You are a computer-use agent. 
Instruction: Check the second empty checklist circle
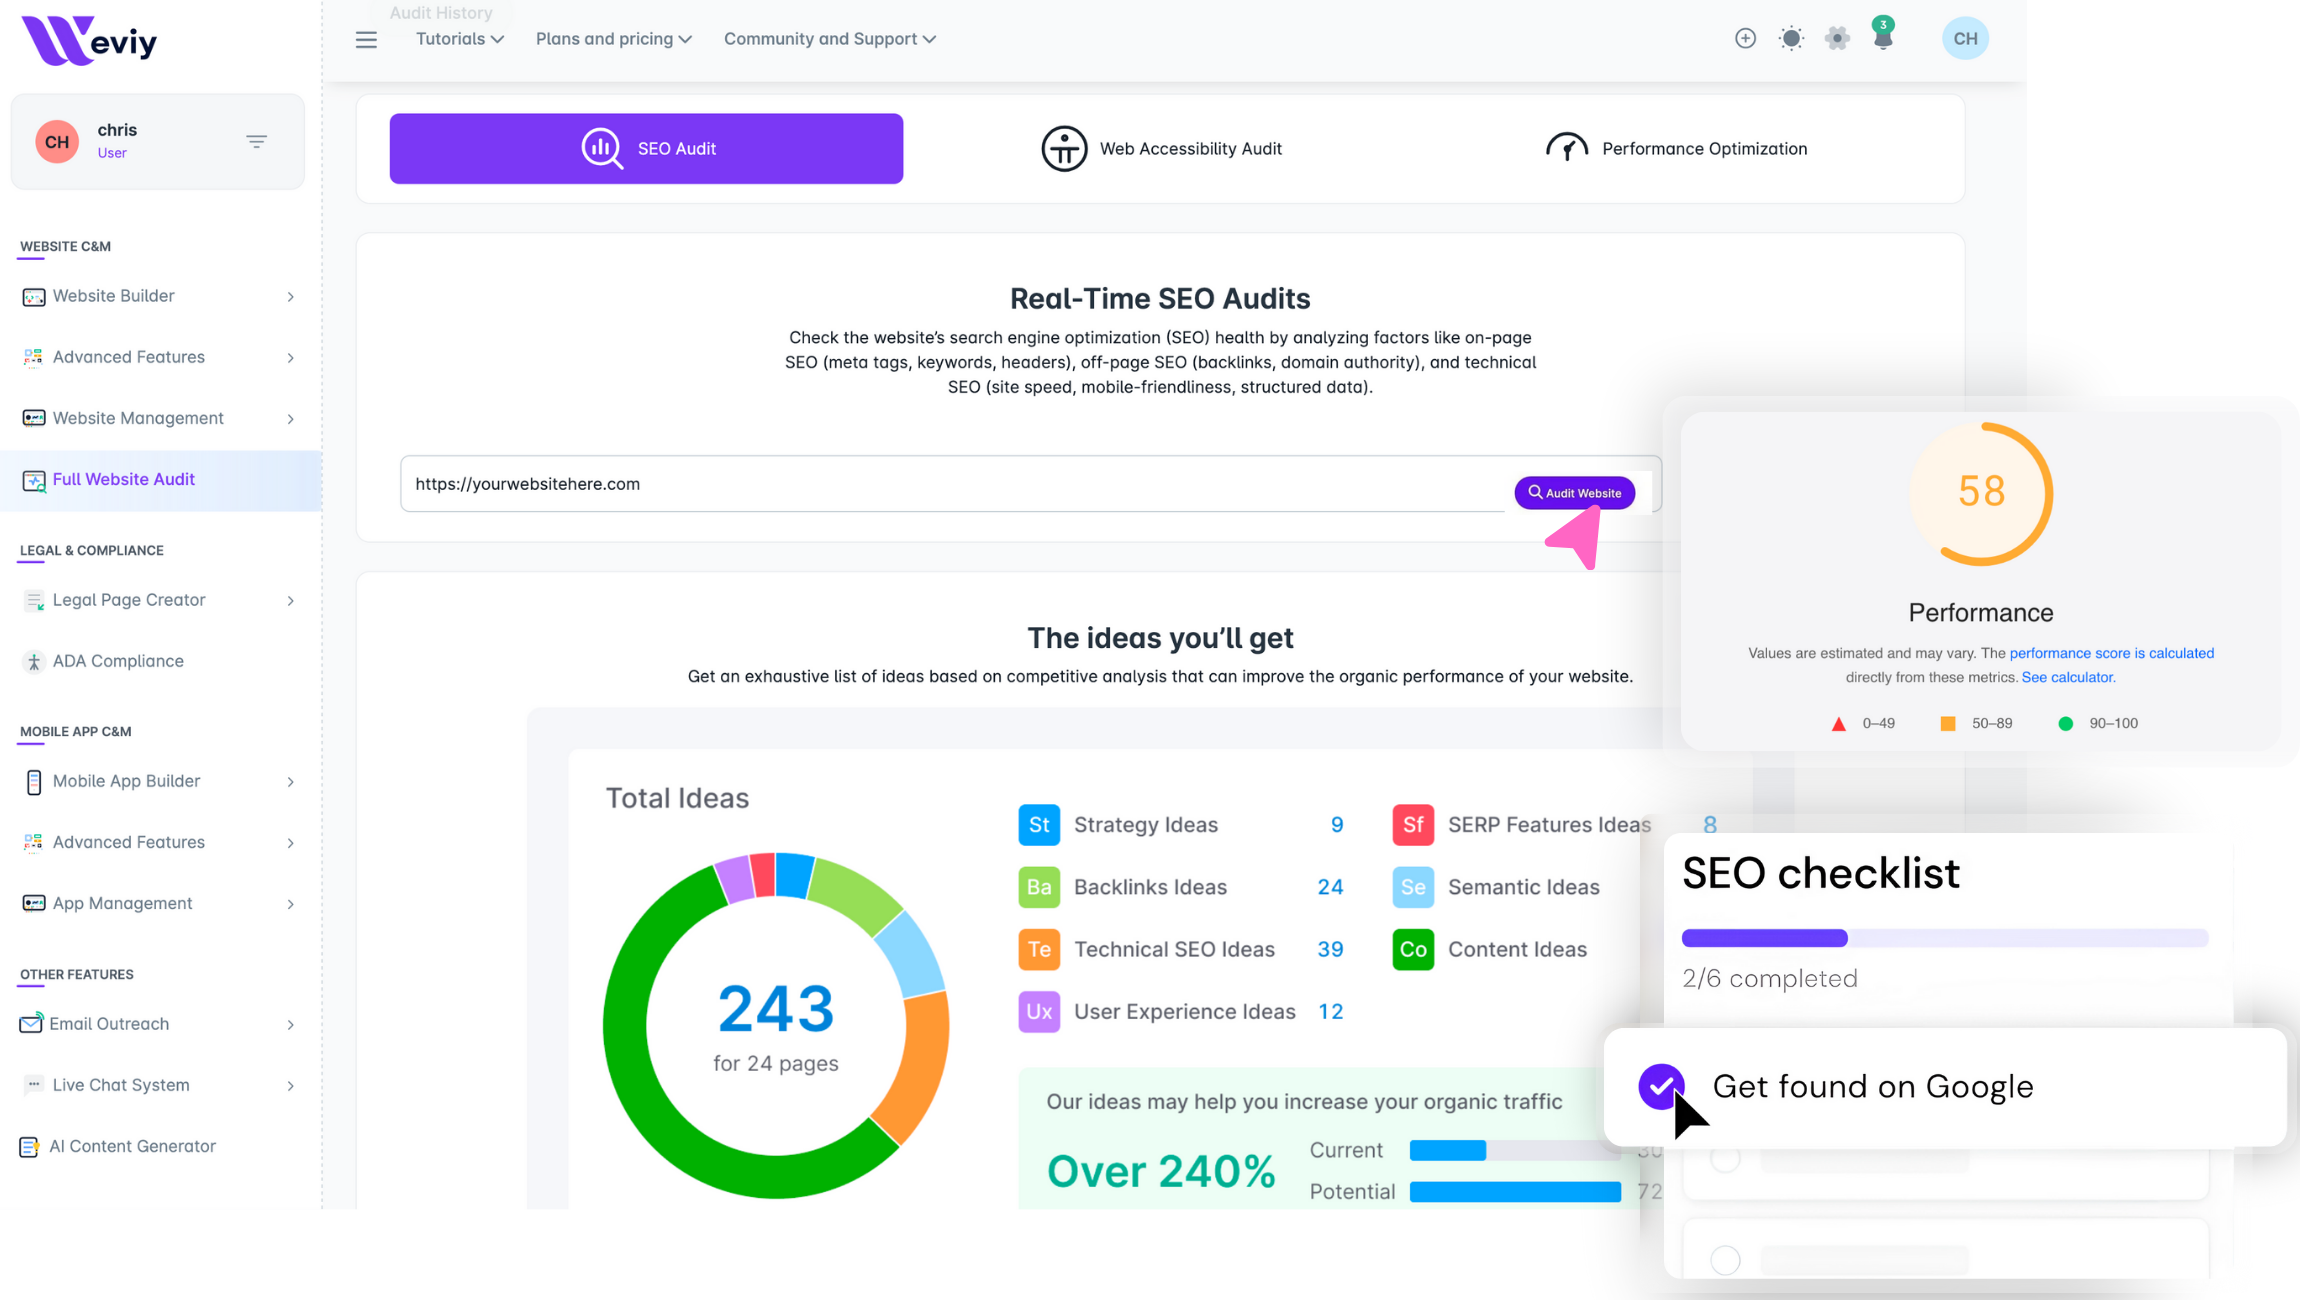click(x=1725, y=1259)
